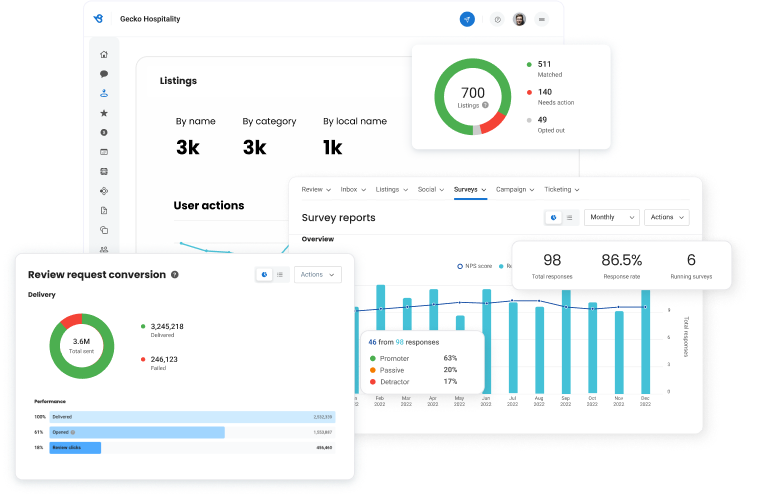Click the 98 Total responses stat
The height and width of the screenshot is (497, 757).
click(x=552, y=266)
